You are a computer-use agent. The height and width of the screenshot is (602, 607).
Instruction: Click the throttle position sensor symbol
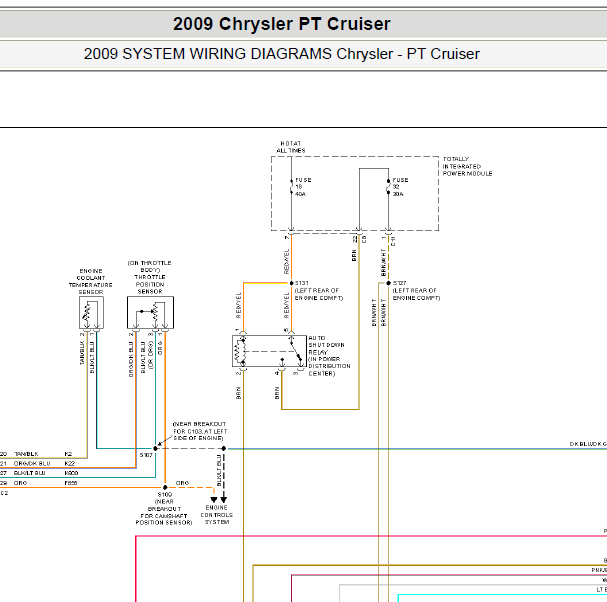tap(151, 312)
